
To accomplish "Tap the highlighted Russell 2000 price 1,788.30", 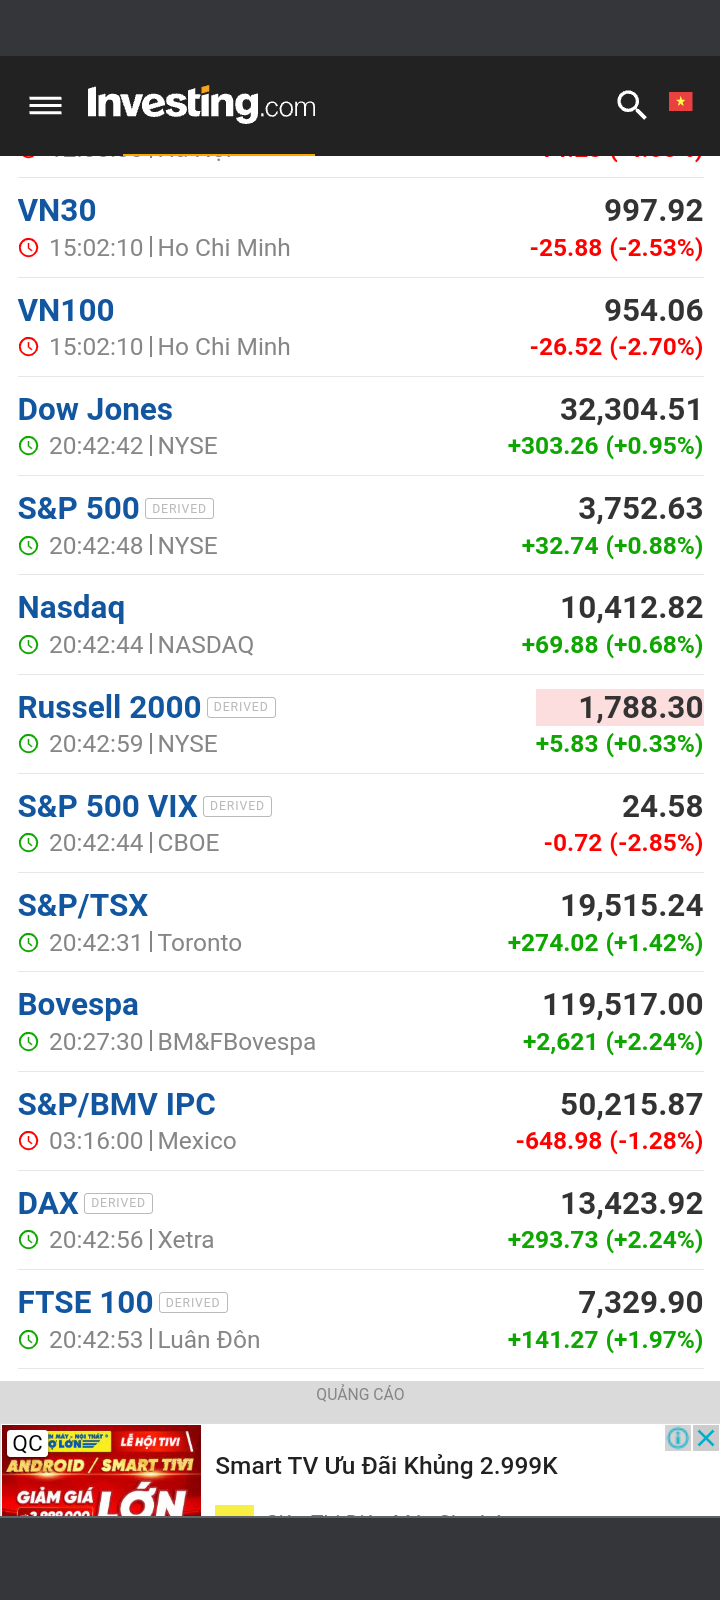I will tap(620, 707).
